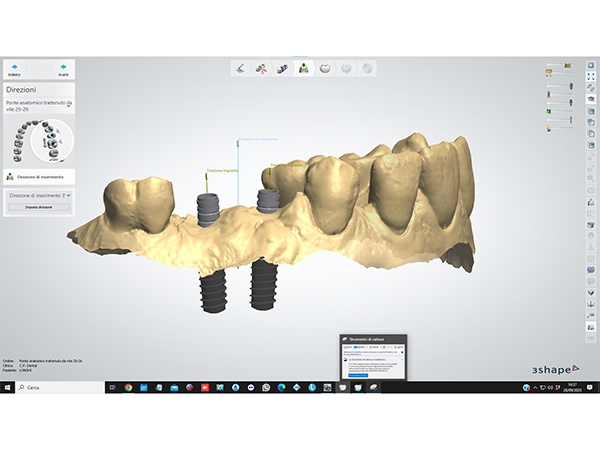
Task: Click the top icon in right vertical toolbar
Action: [591, 66]
